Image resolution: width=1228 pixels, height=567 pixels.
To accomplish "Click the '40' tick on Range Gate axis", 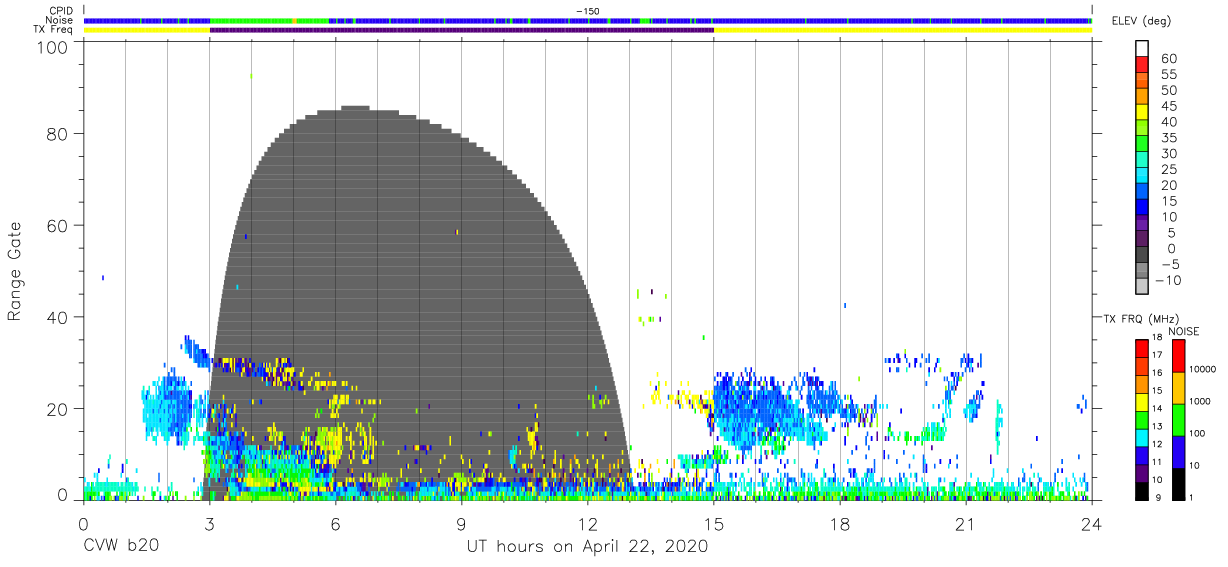I will pyautogui.click(x=58, y=317).
